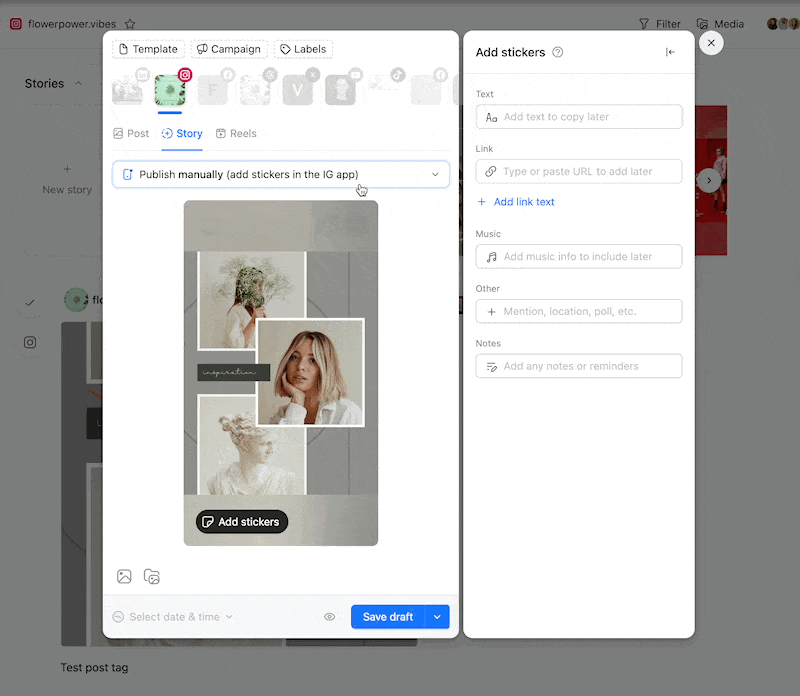Select the Instagram profile avatar

coord(170,91)
